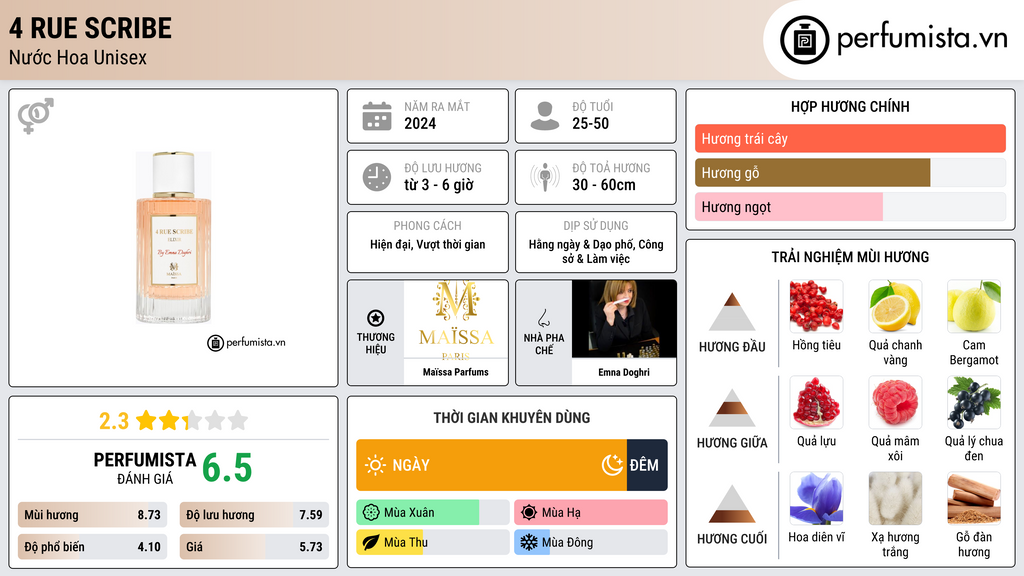This screenshot has width=1024, height=576.
Task: Click the star rating icons beside 2.3
Action: 192,421
